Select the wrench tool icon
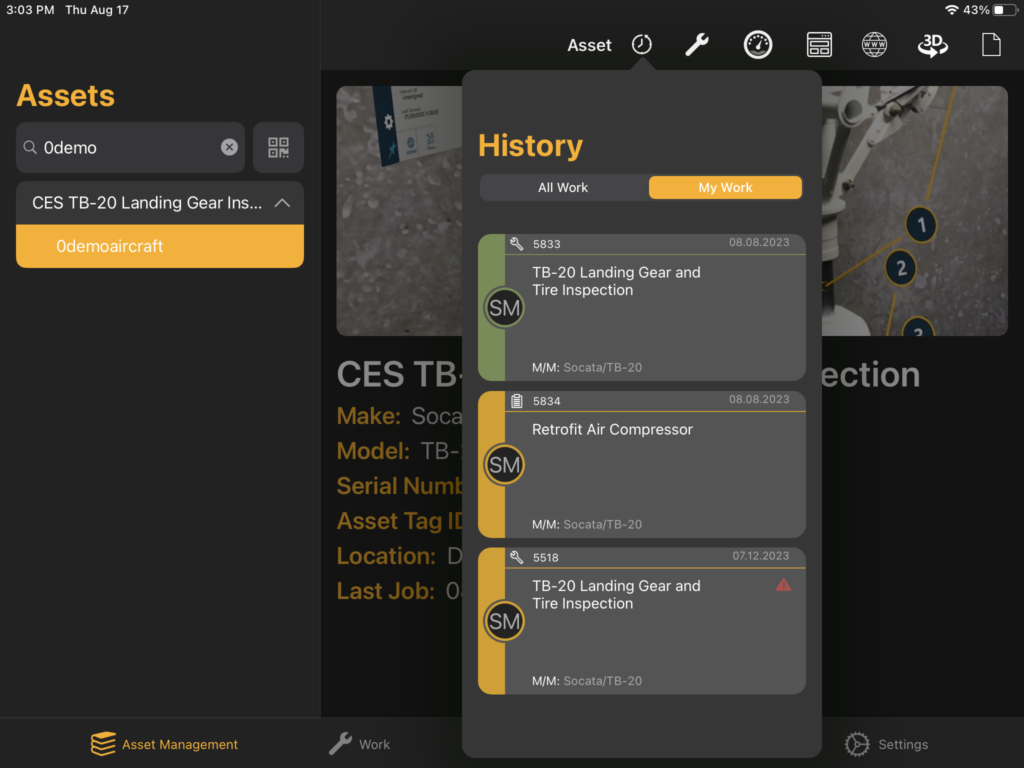 point(696,44)
